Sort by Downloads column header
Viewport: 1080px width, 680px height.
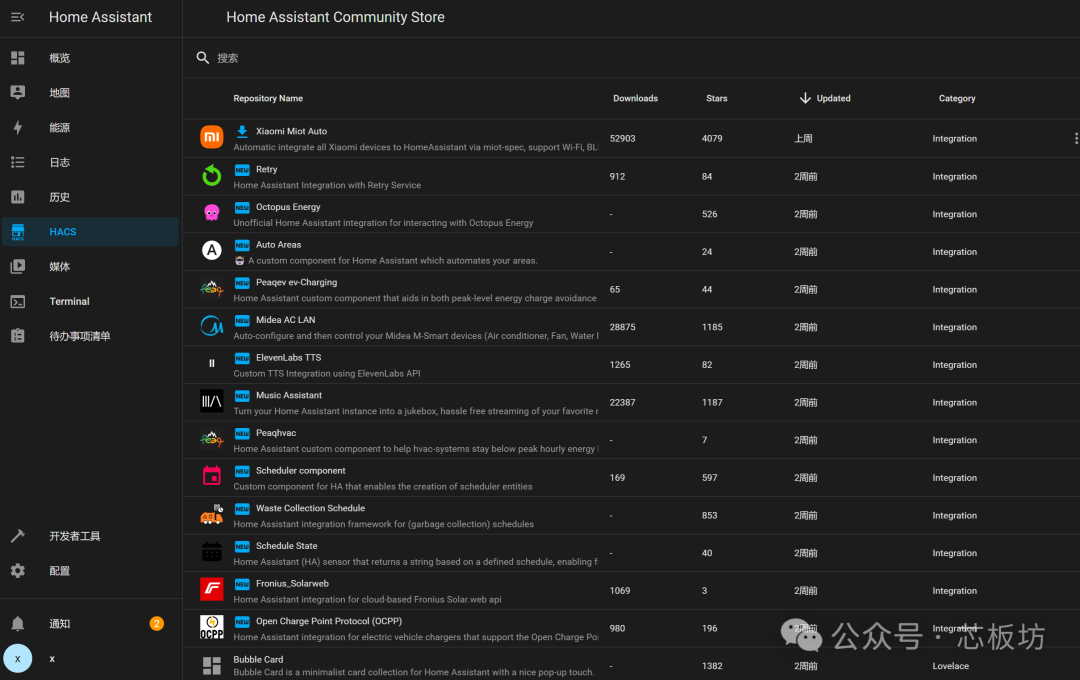[635, 99]
